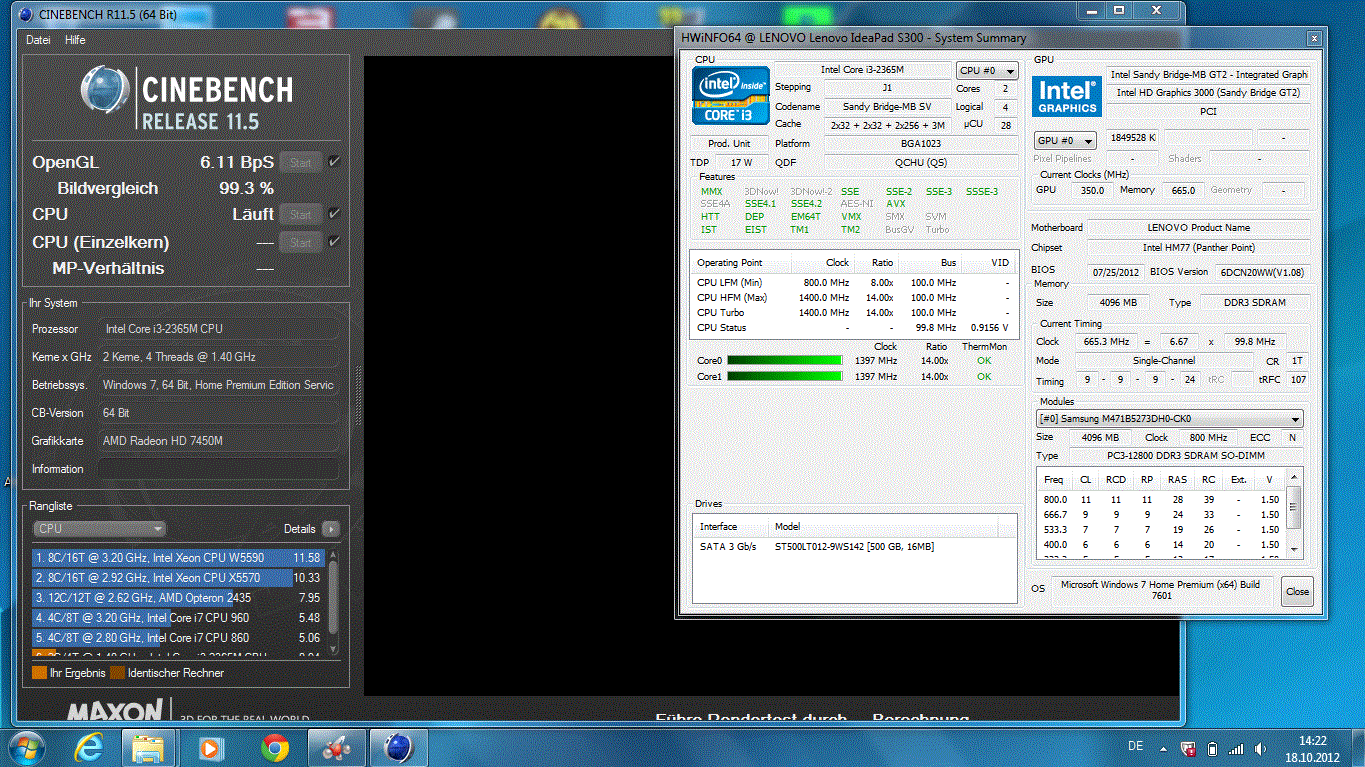
Task: Click the Intel Core i3 logo in HWiNFO64
Action: (731, 96)
